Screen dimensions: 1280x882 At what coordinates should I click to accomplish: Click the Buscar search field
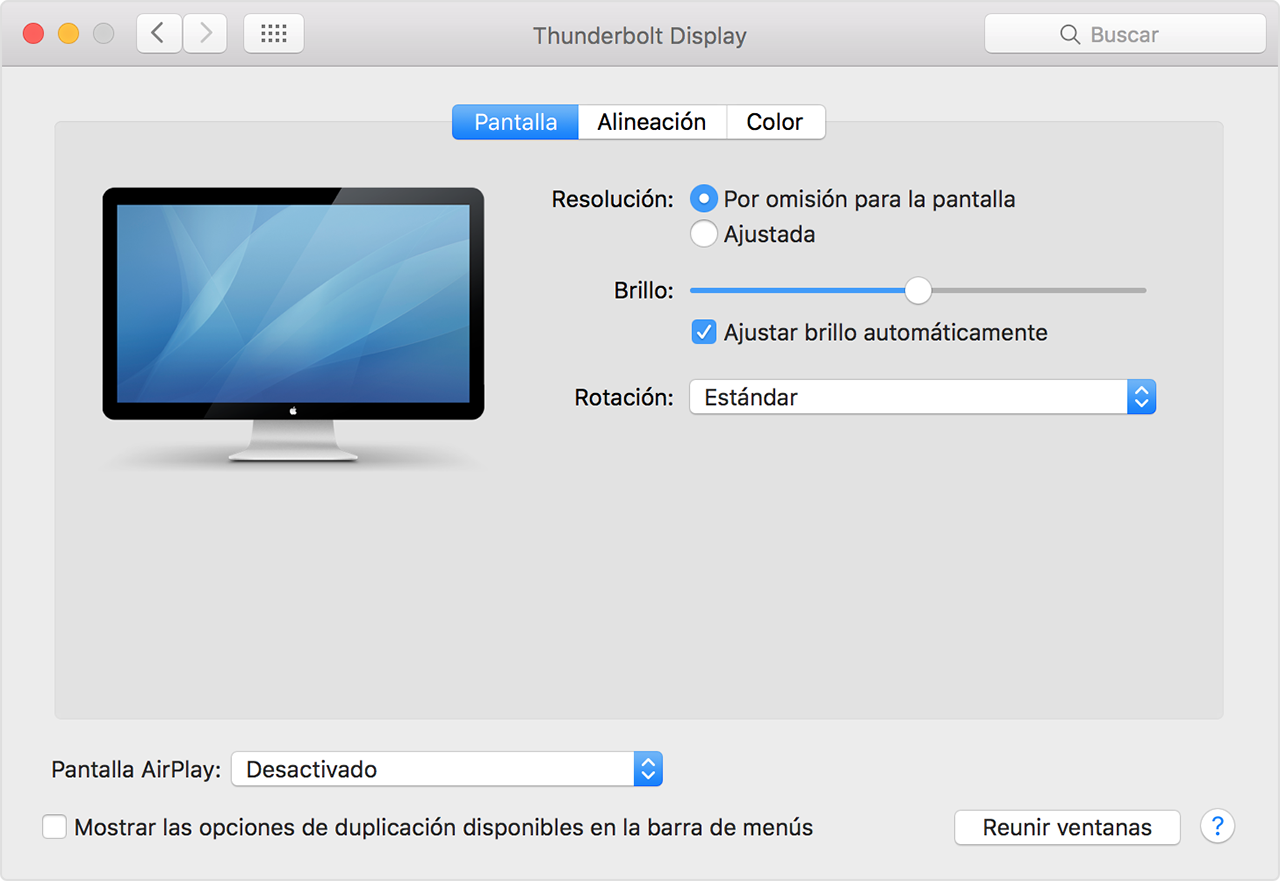(1125, 34)
